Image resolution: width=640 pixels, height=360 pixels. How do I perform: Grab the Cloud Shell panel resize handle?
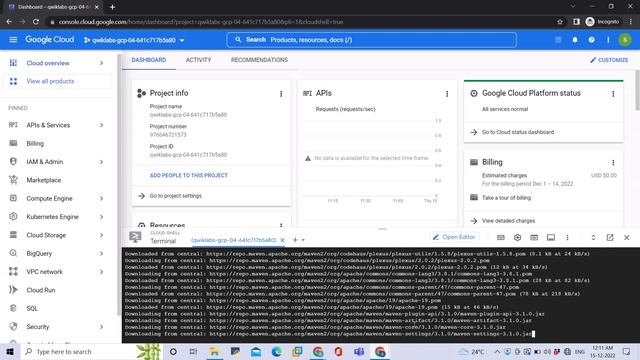coord(382,229)
